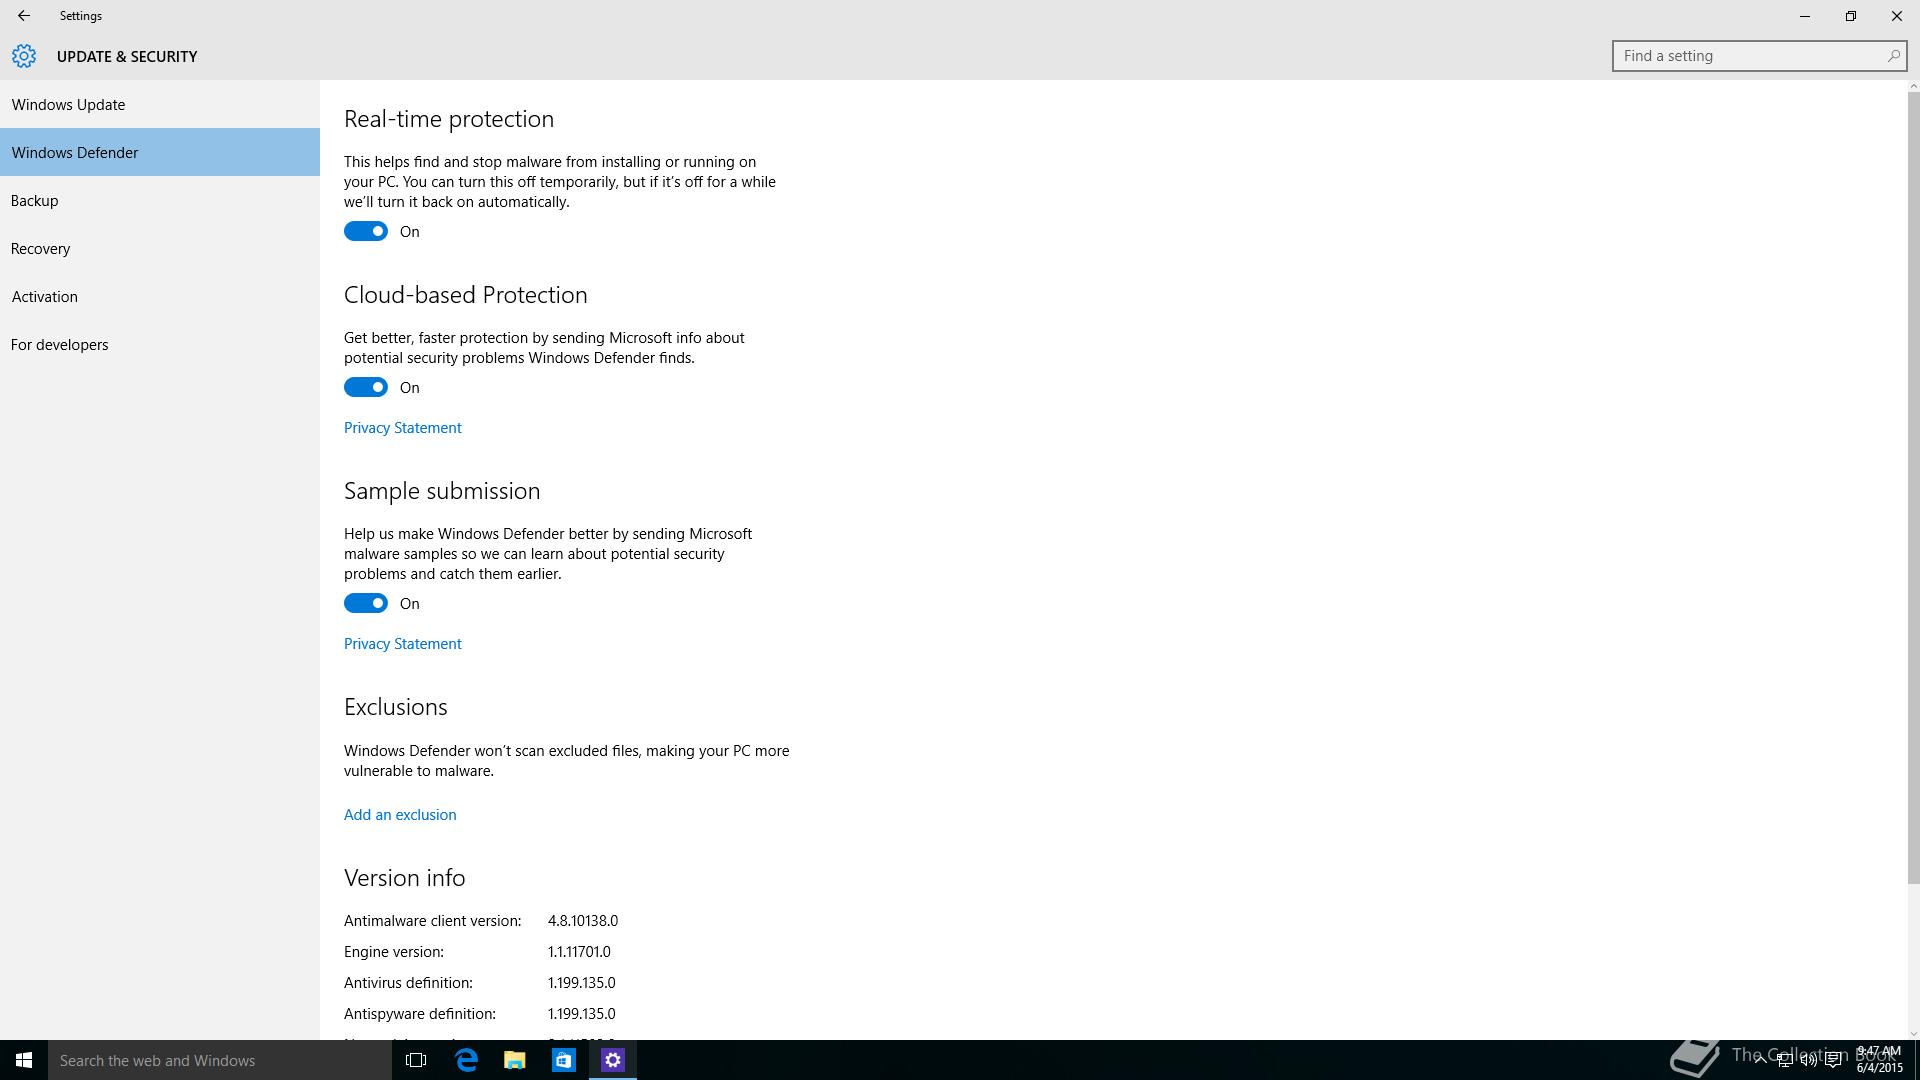Click the search magnifier in Find a setting
This screenshot has width=1920, height=1080.
pos(1893,56)
